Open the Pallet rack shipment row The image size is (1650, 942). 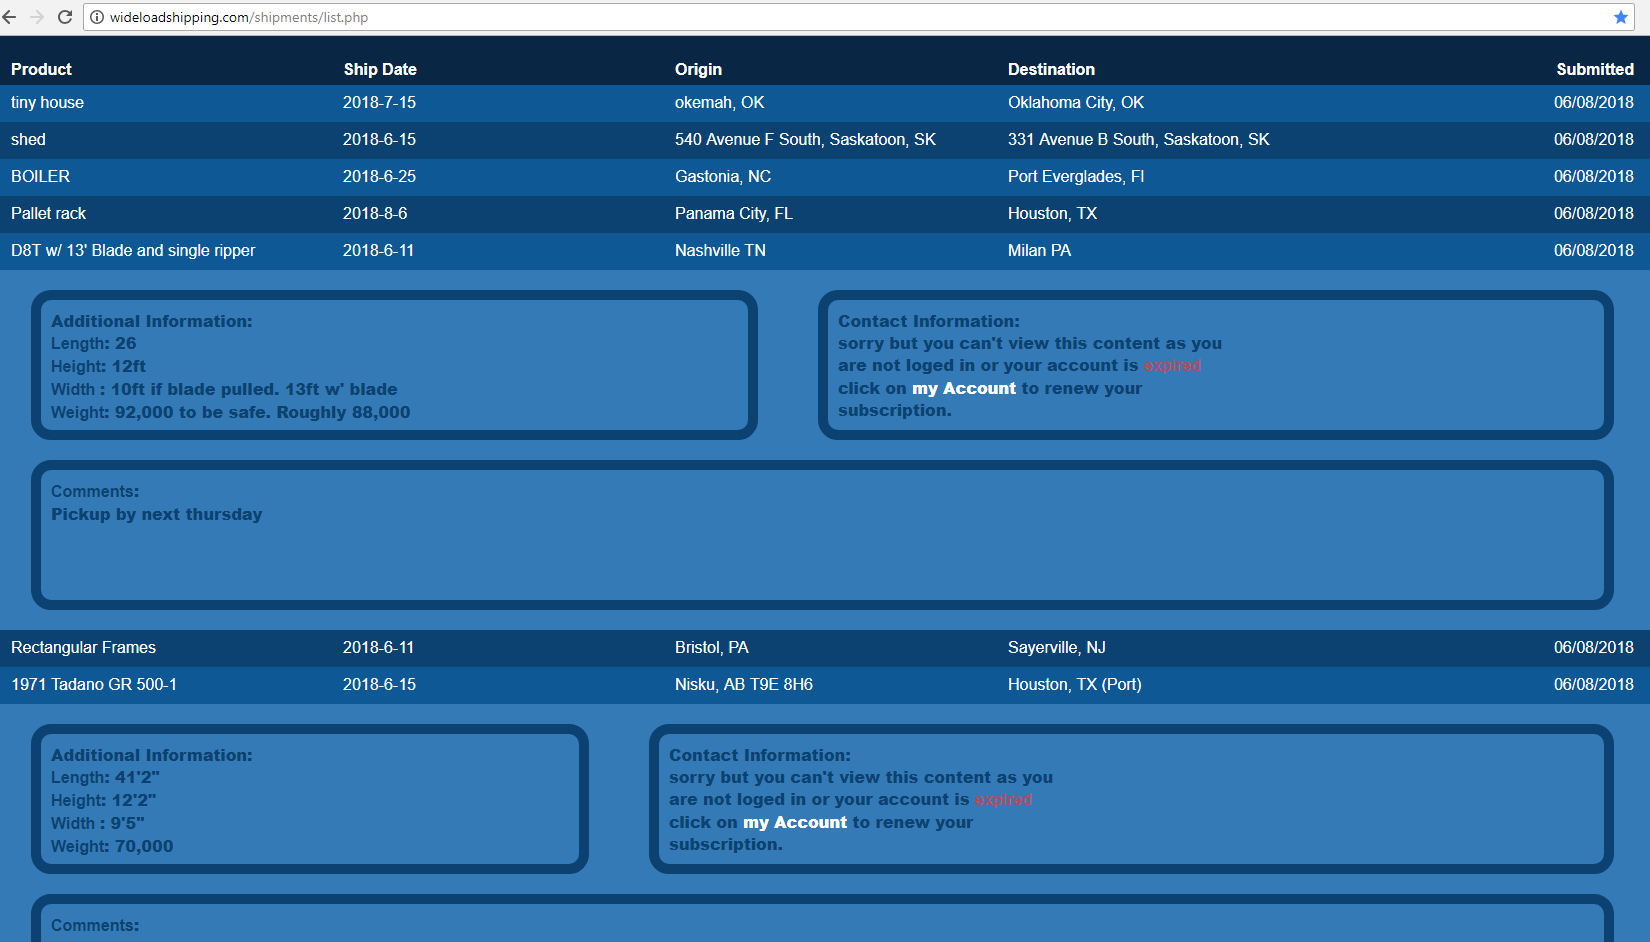click(825, 214)
